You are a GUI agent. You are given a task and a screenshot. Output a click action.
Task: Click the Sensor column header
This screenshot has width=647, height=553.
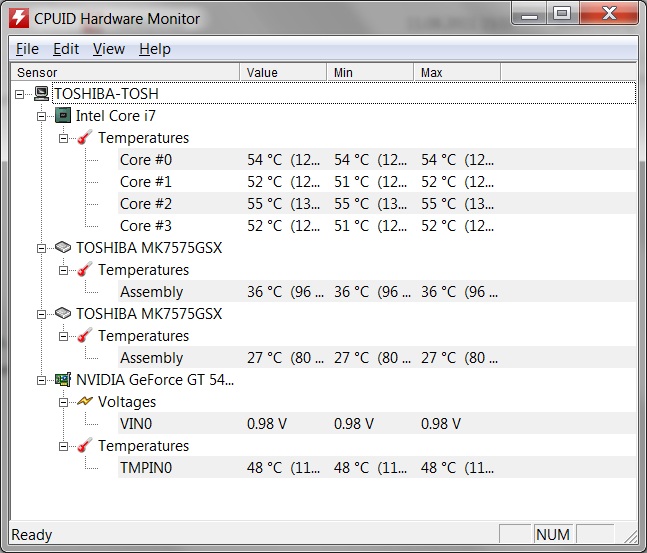click(x=125, y=73)
